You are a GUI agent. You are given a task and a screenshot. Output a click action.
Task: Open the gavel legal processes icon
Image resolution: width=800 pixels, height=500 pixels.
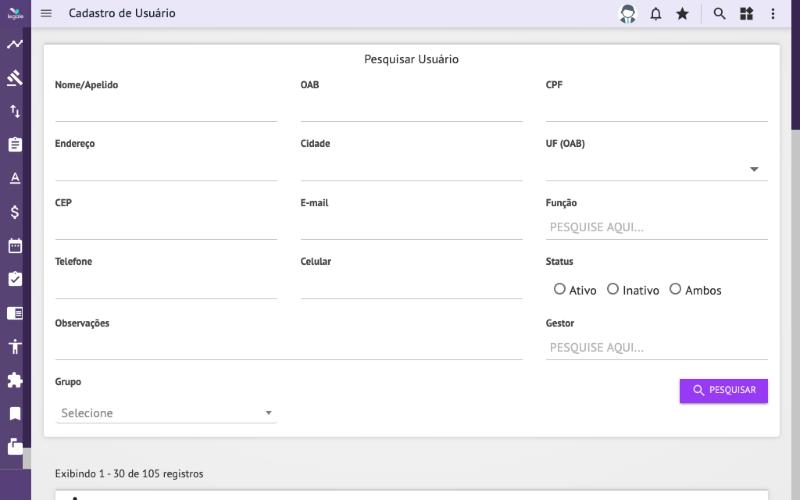tap(15, 78)
